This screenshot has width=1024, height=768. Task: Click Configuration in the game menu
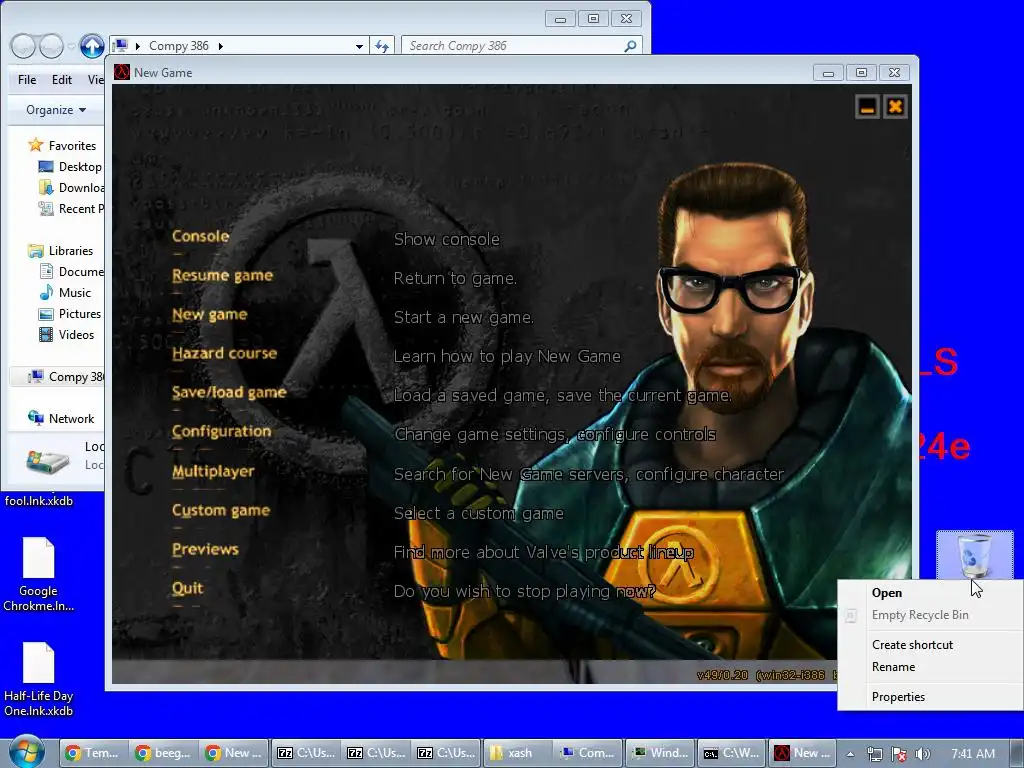pos(221,432)
